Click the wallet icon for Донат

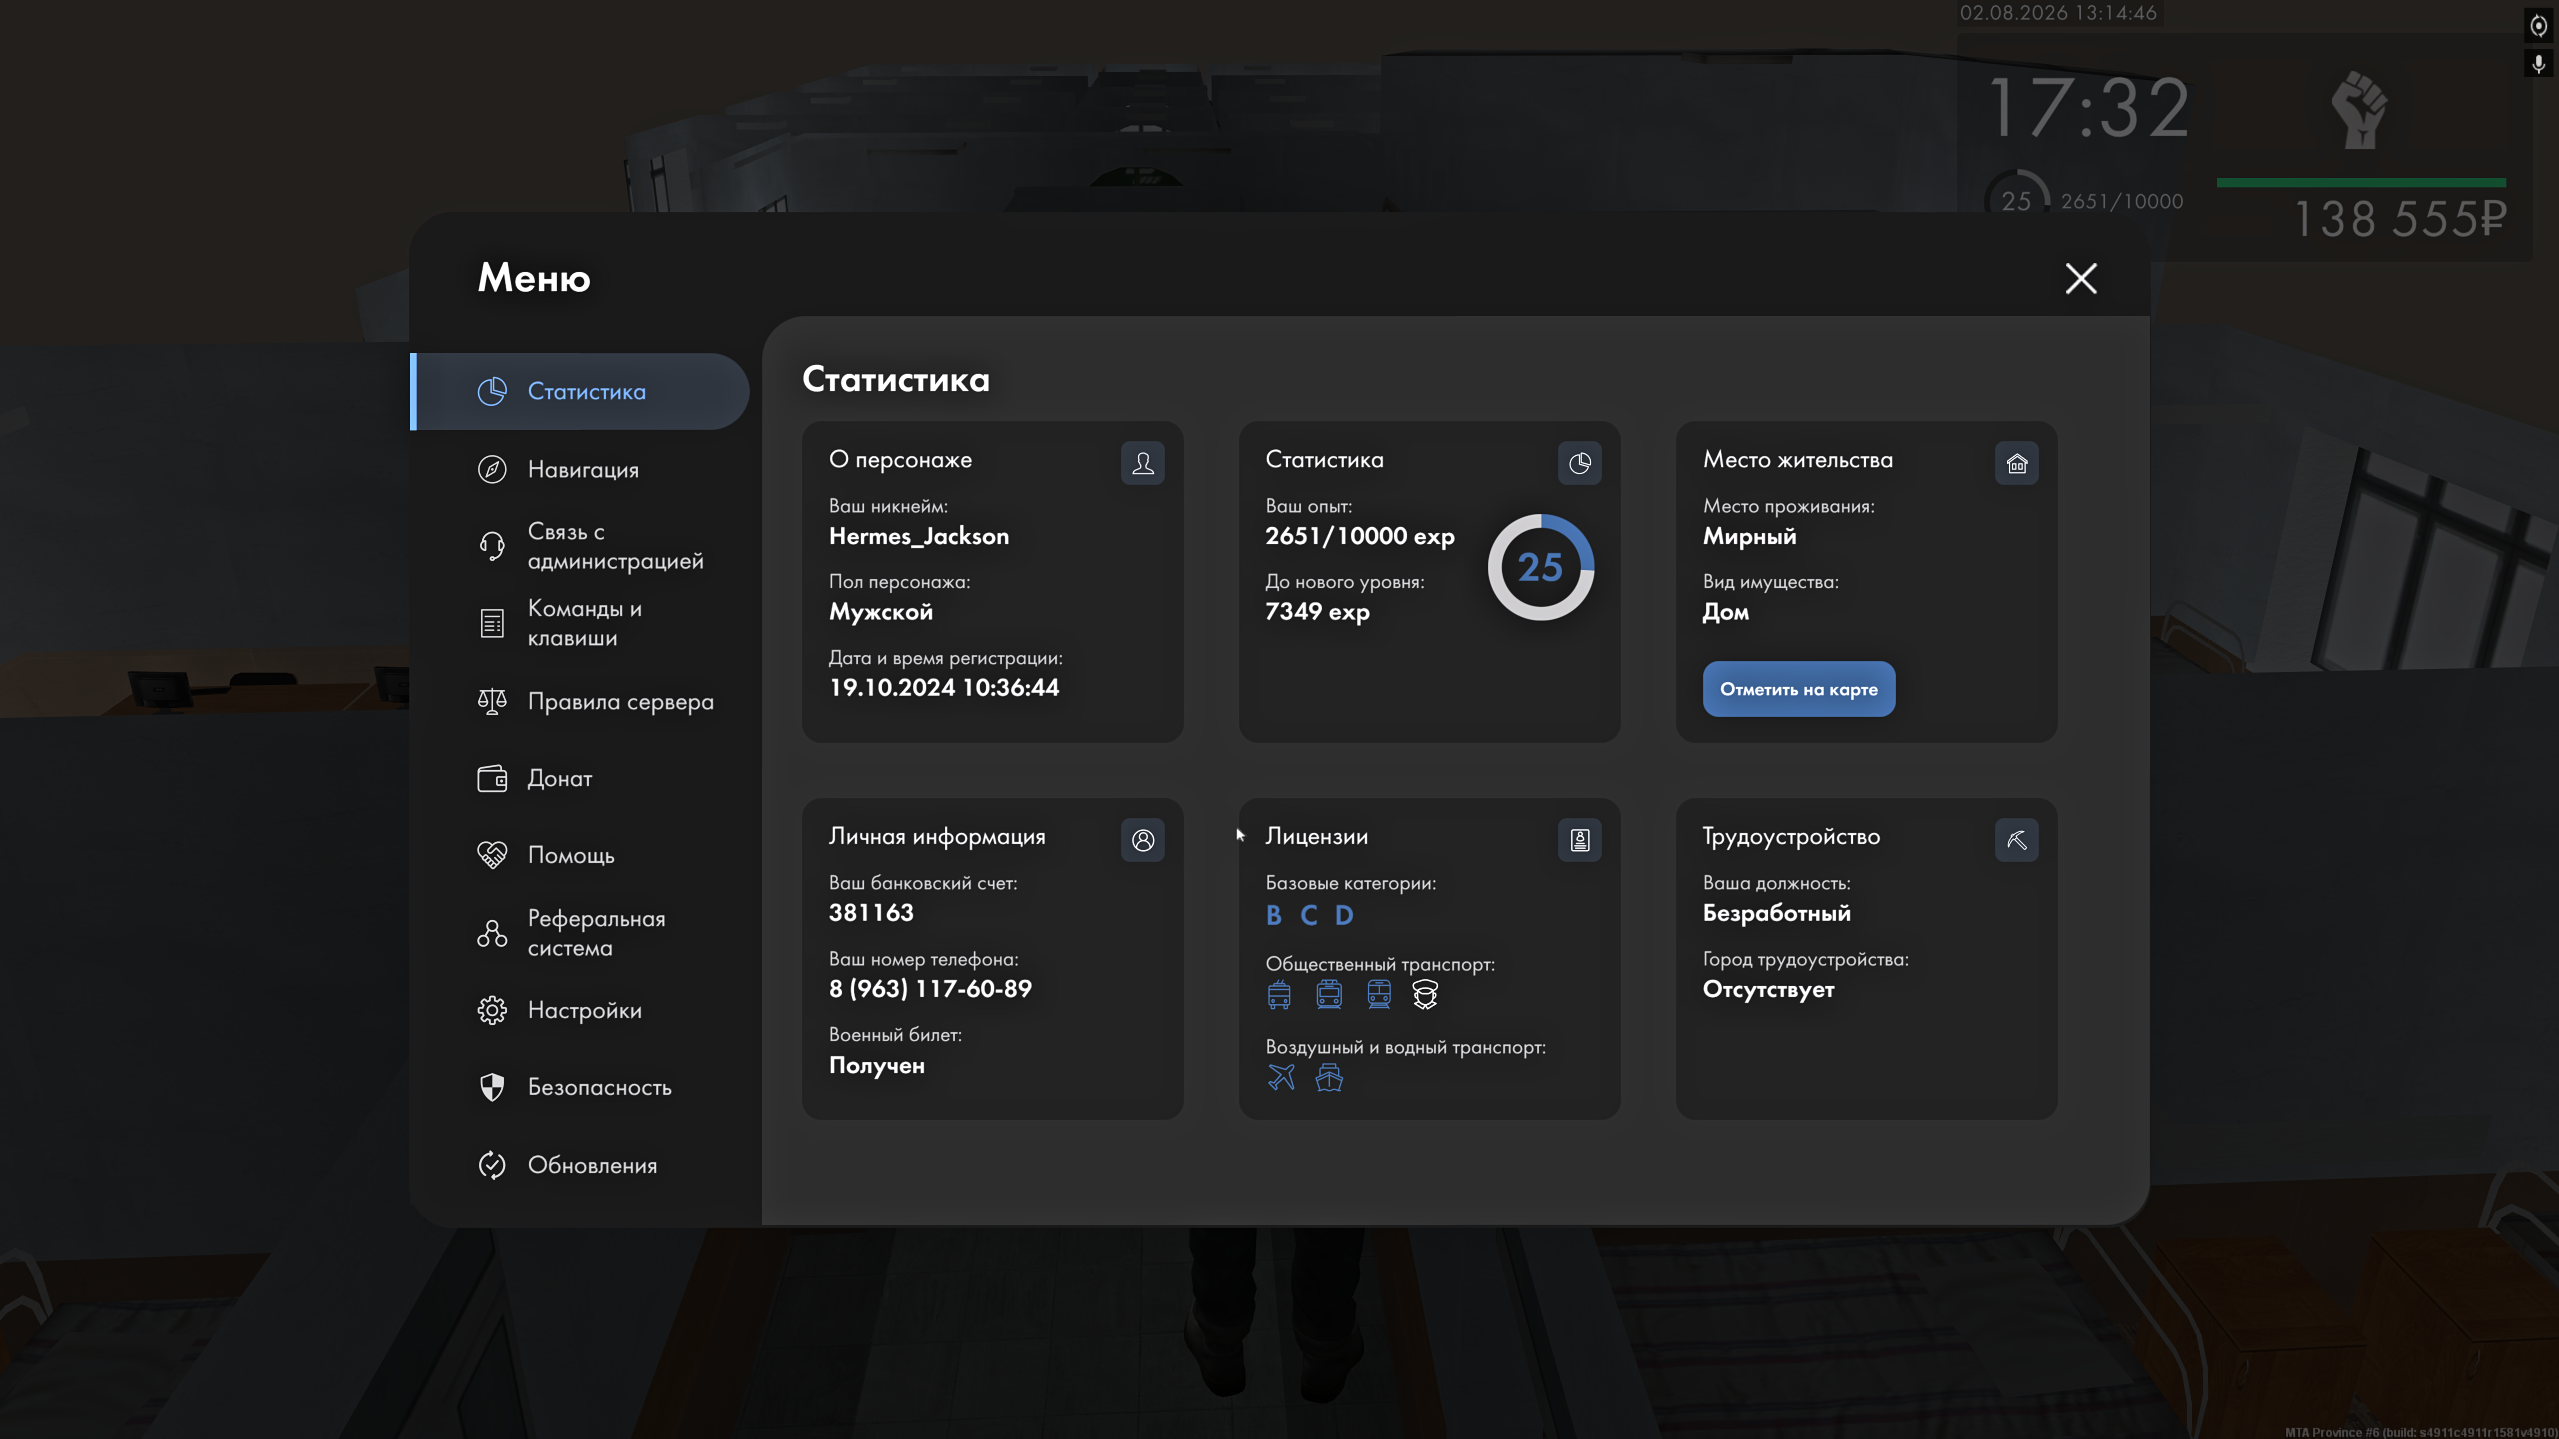coord(492,778)
